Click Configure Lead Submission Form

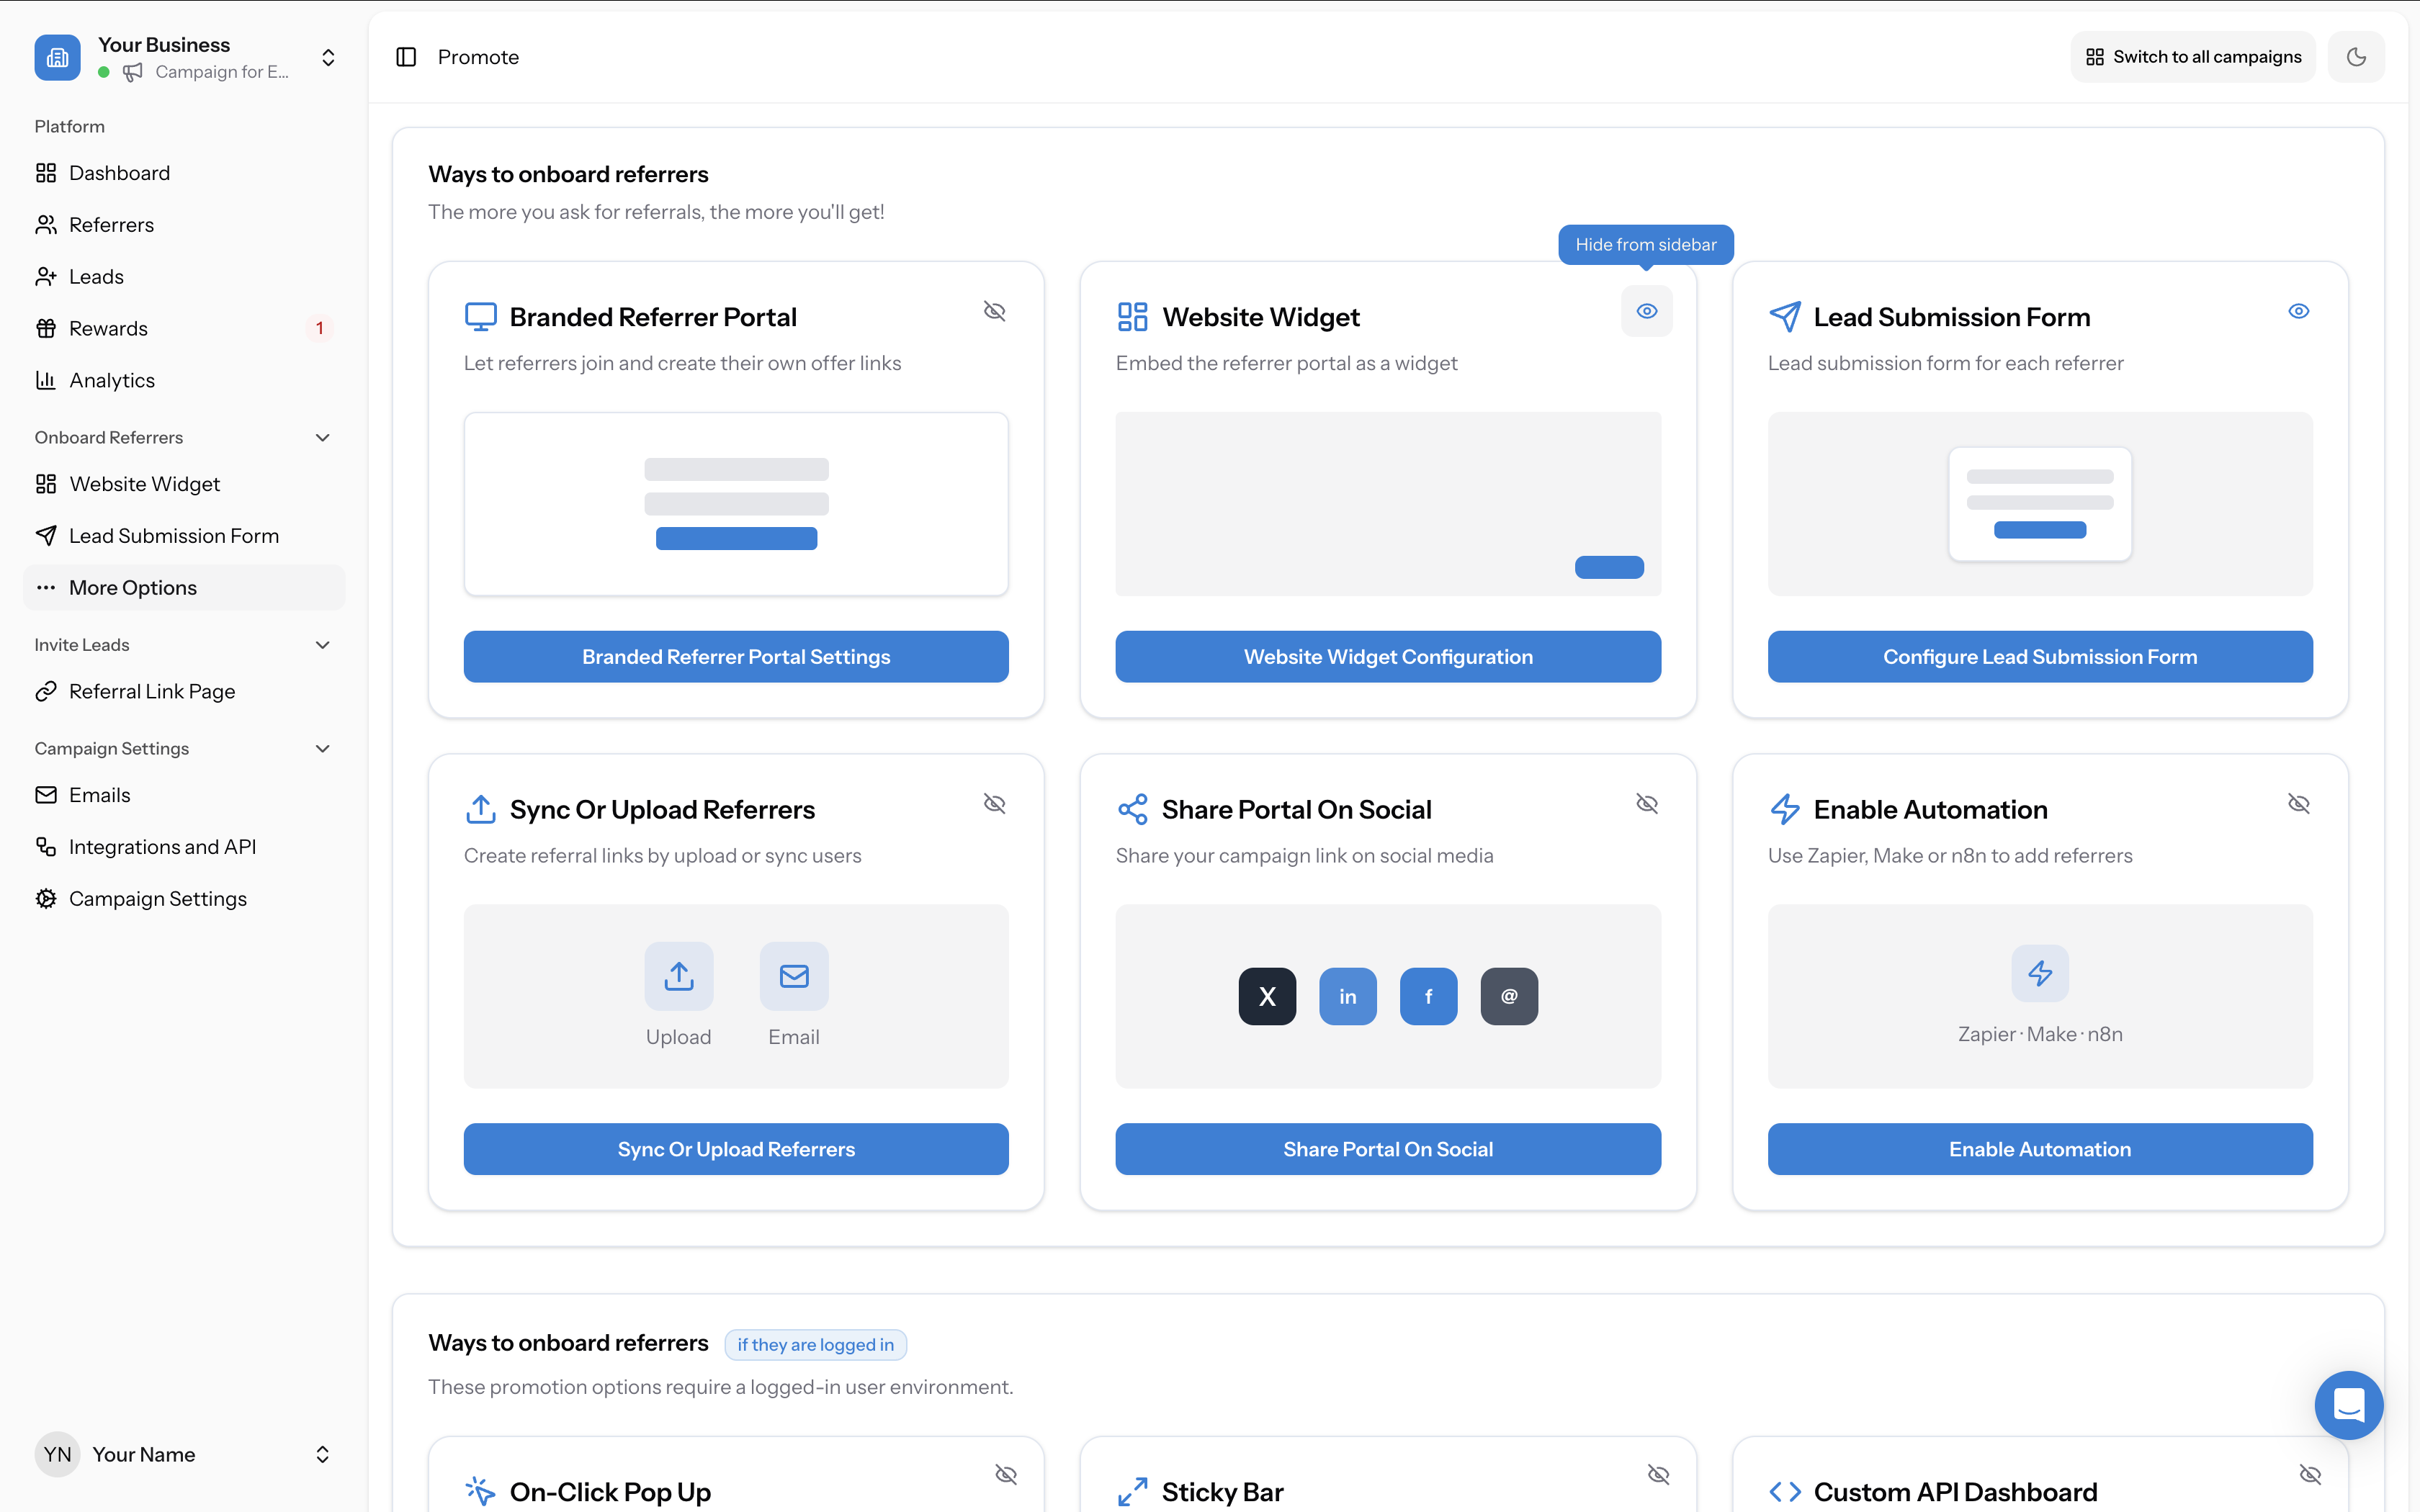pos(2040,656)
